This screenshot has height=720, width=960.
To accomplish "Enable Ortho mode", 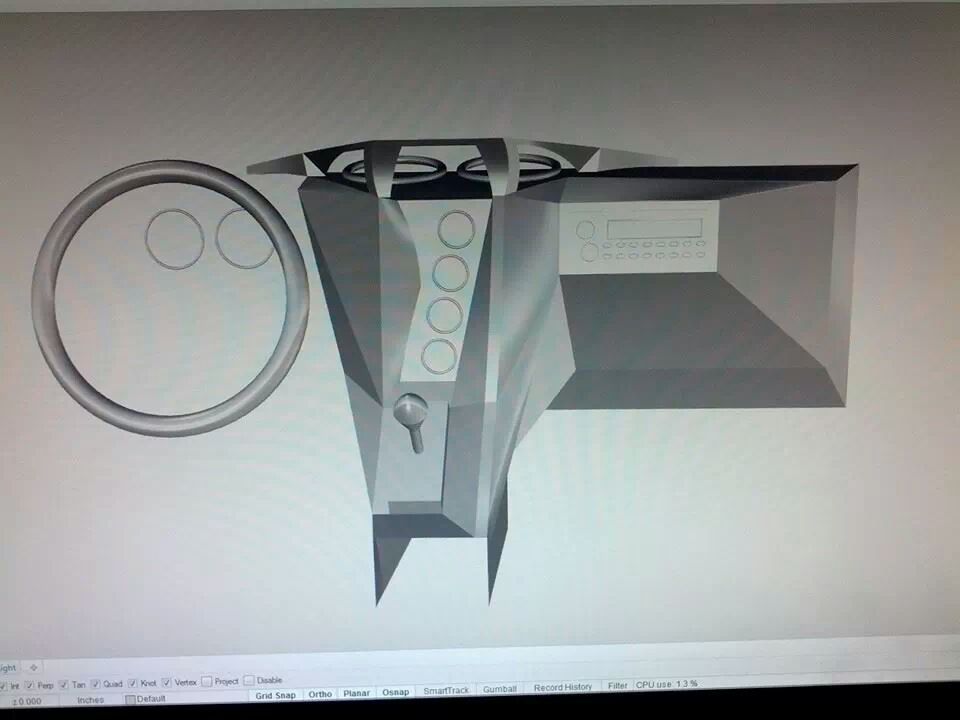I will click(320, 693).
